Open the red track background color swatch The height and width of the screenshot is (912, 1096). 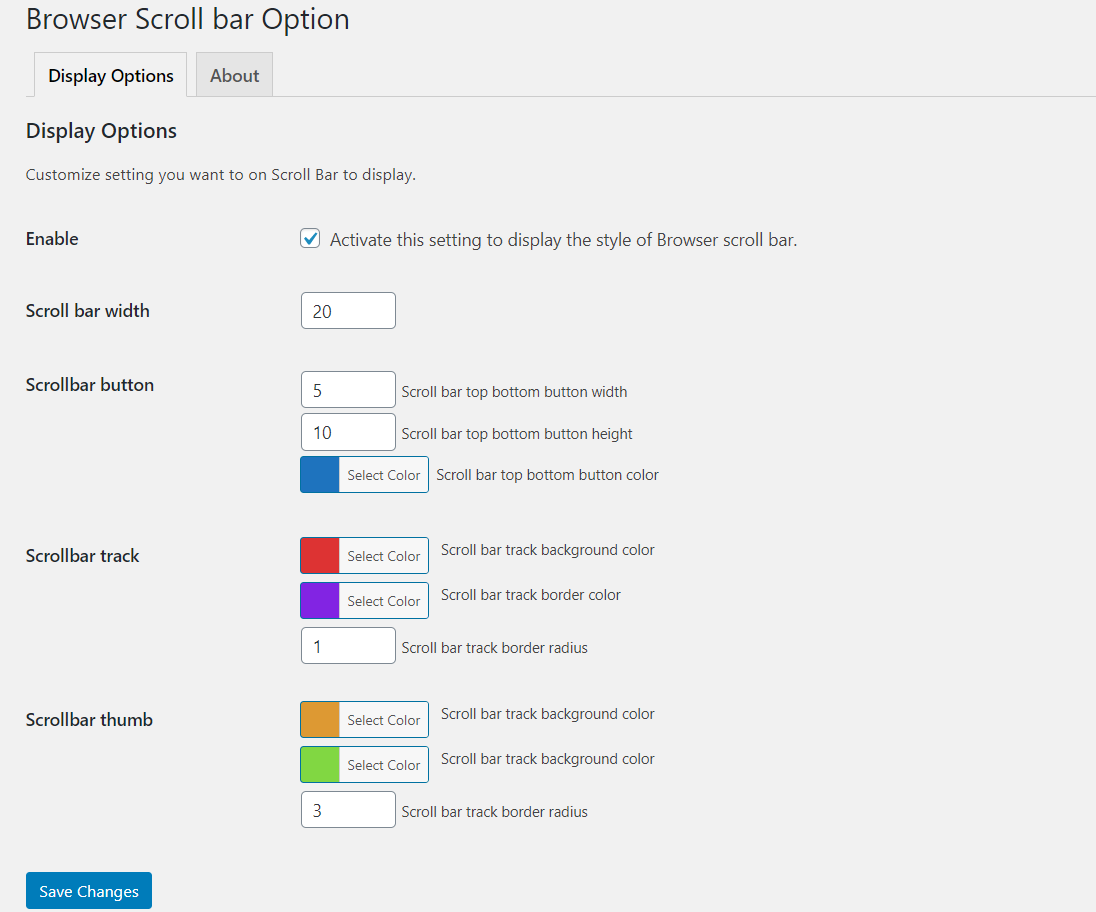point(320,556)
